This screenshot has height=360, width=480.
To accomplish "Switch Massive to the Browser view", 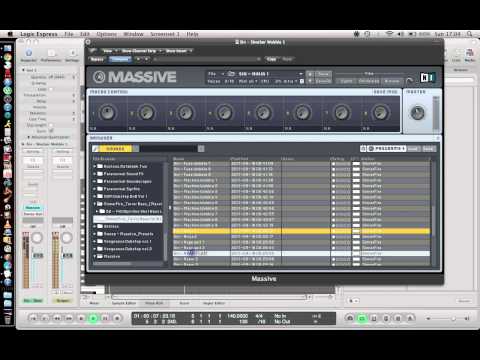I will point(392,81).
